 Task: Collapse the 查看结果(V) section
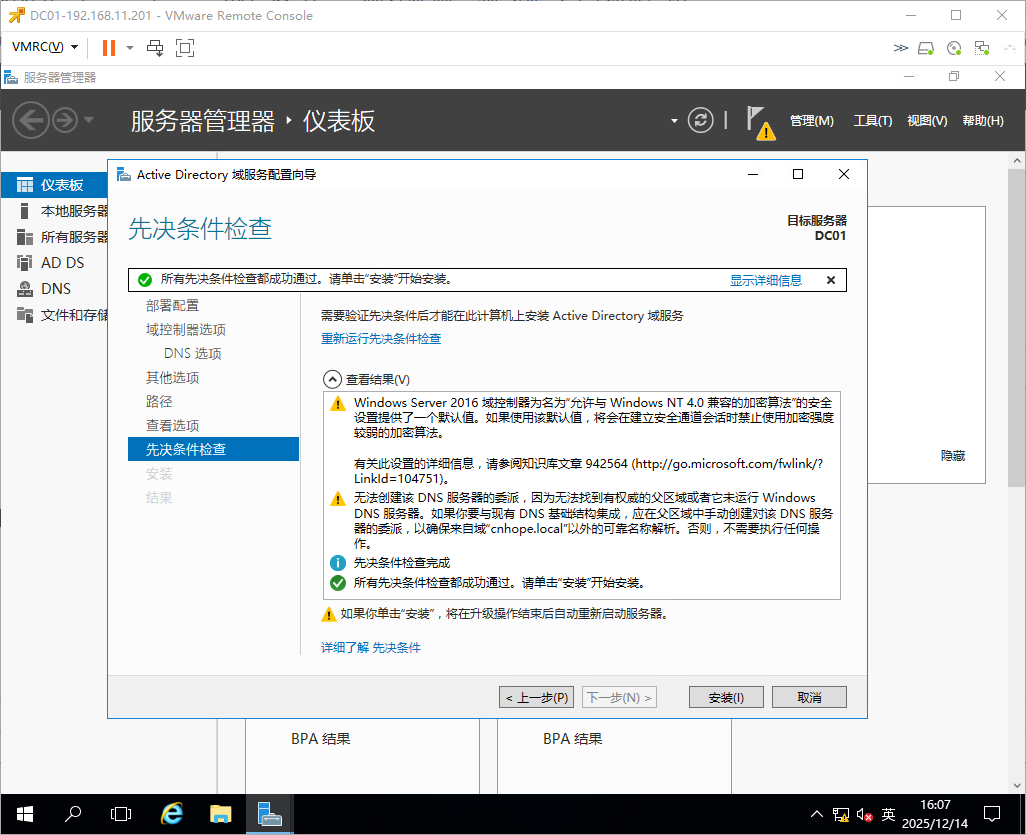pyautogui.click(x=332, y=380)
